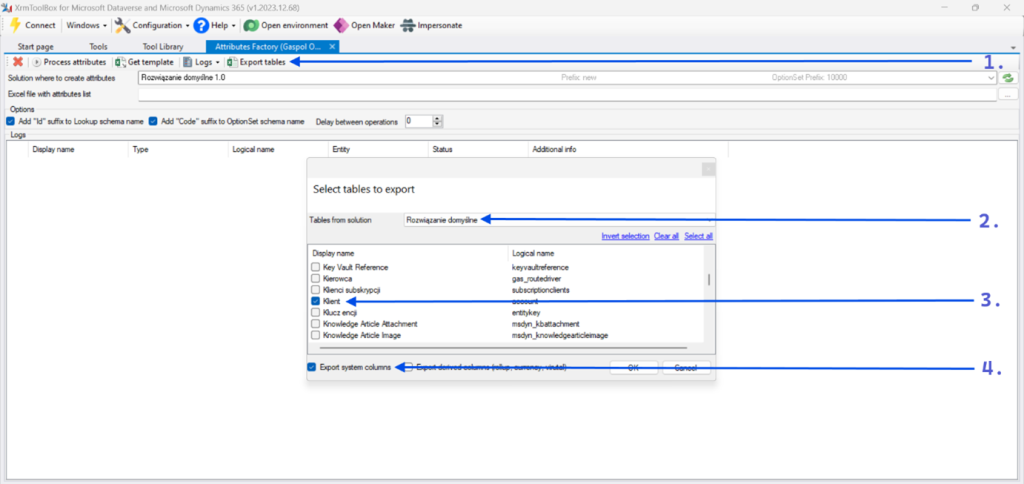Image resolution: width=1024 pixels, height=484 pixels.
Task: Expand the Logs dropdown arrow
Action: [x=217, y=62]
